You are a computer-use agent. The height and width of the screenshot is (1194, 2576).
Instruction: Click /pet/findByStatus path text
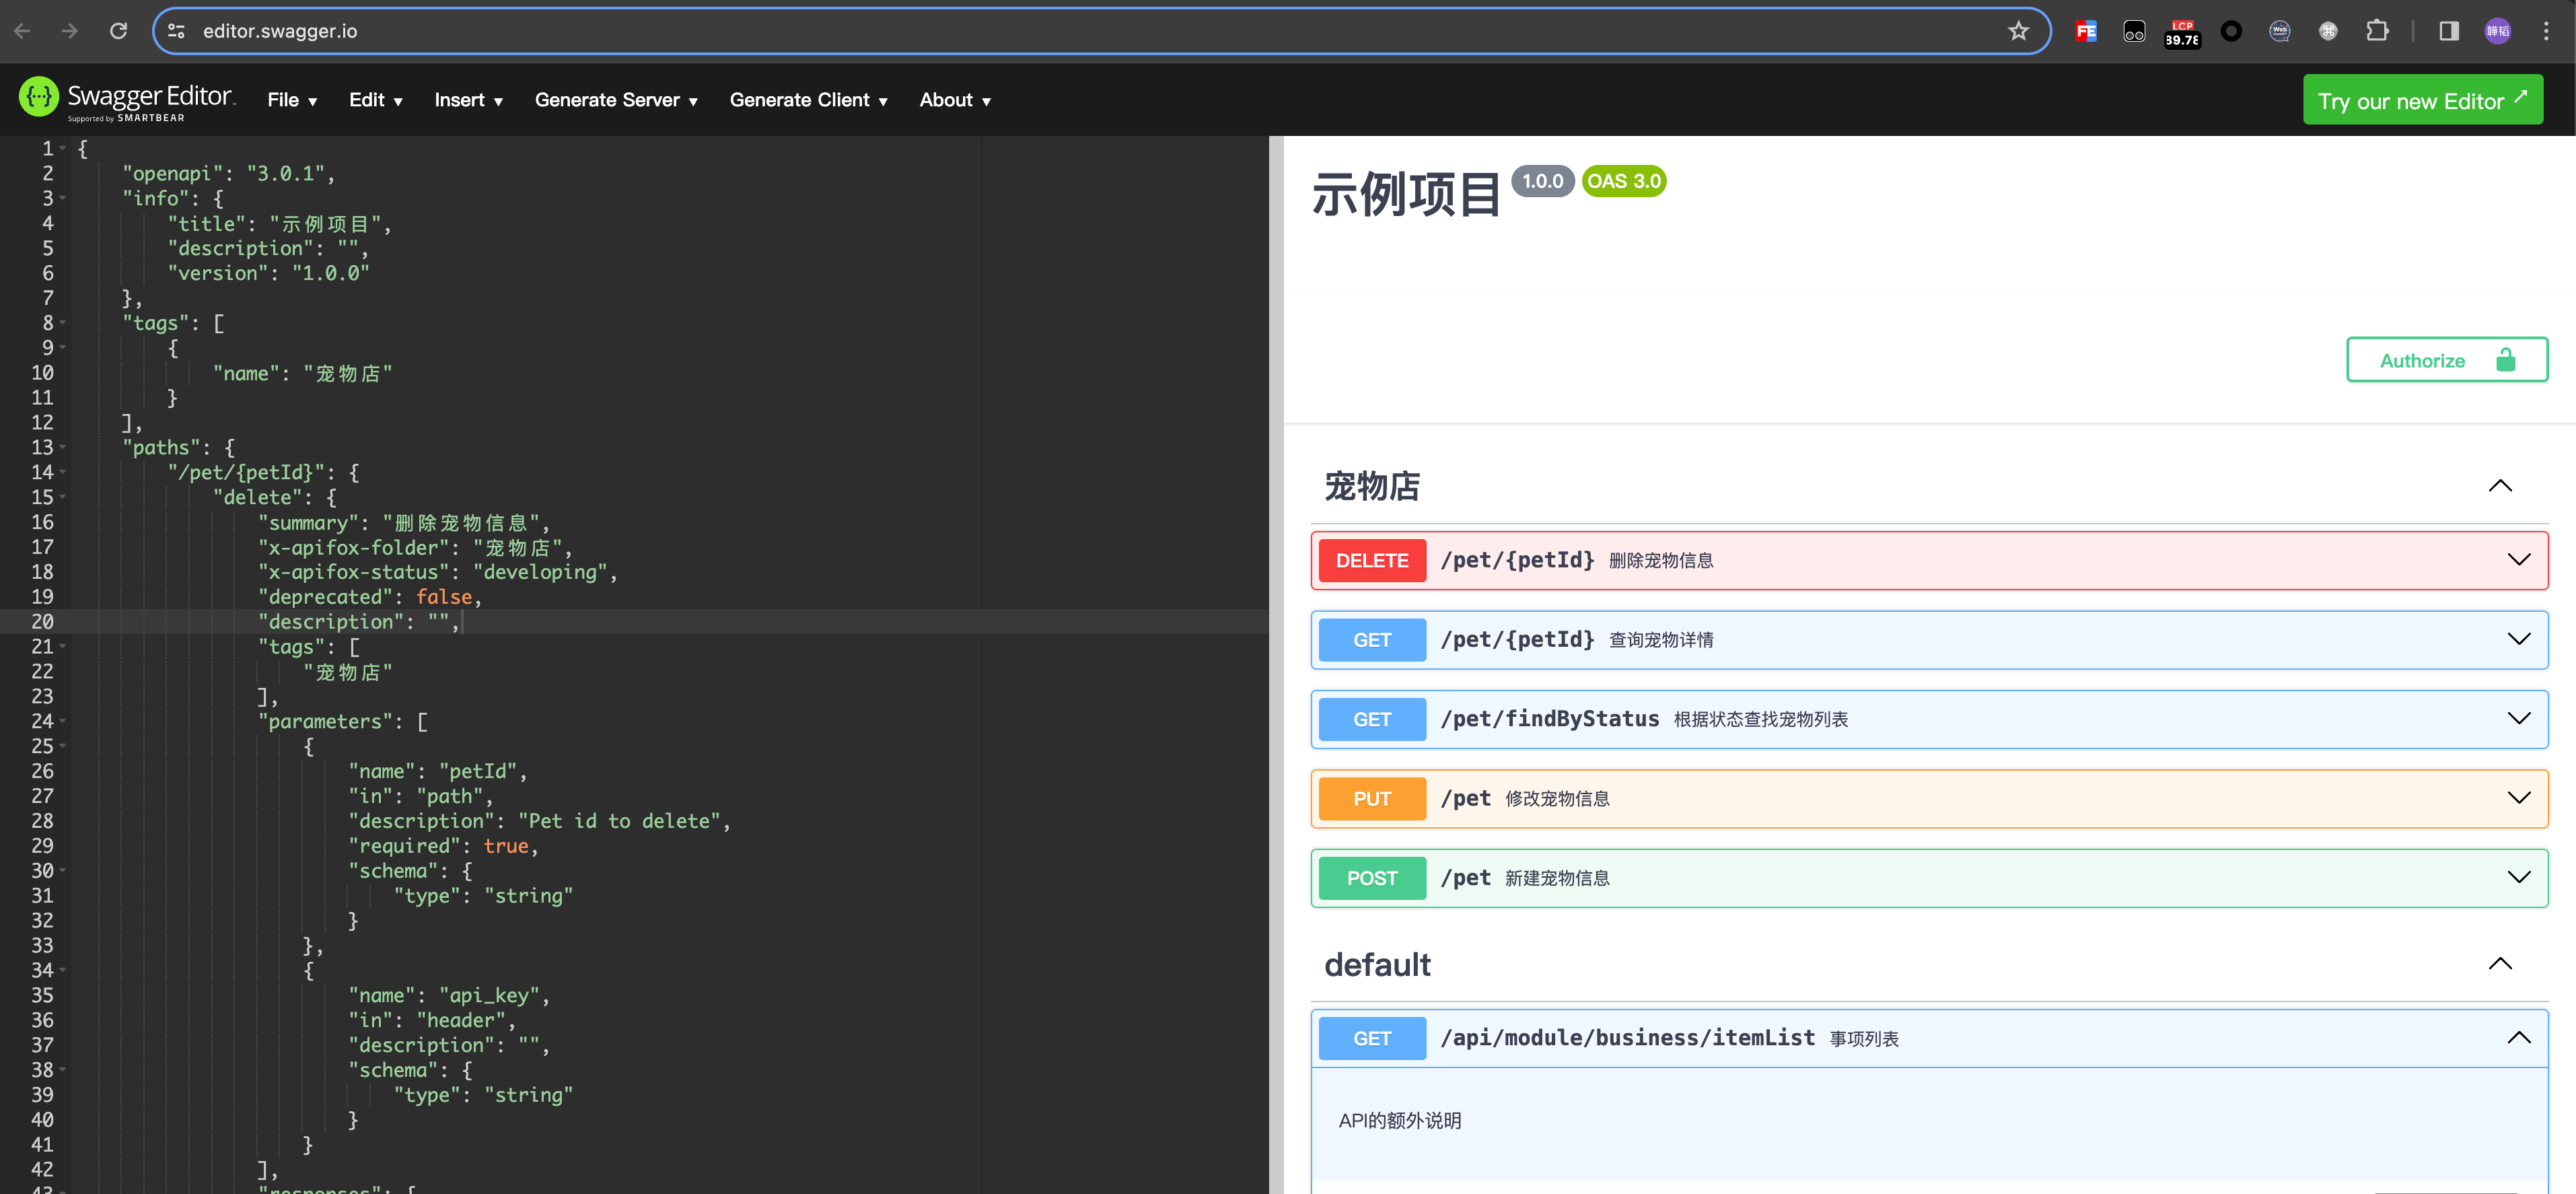[x=1549, y=719]
